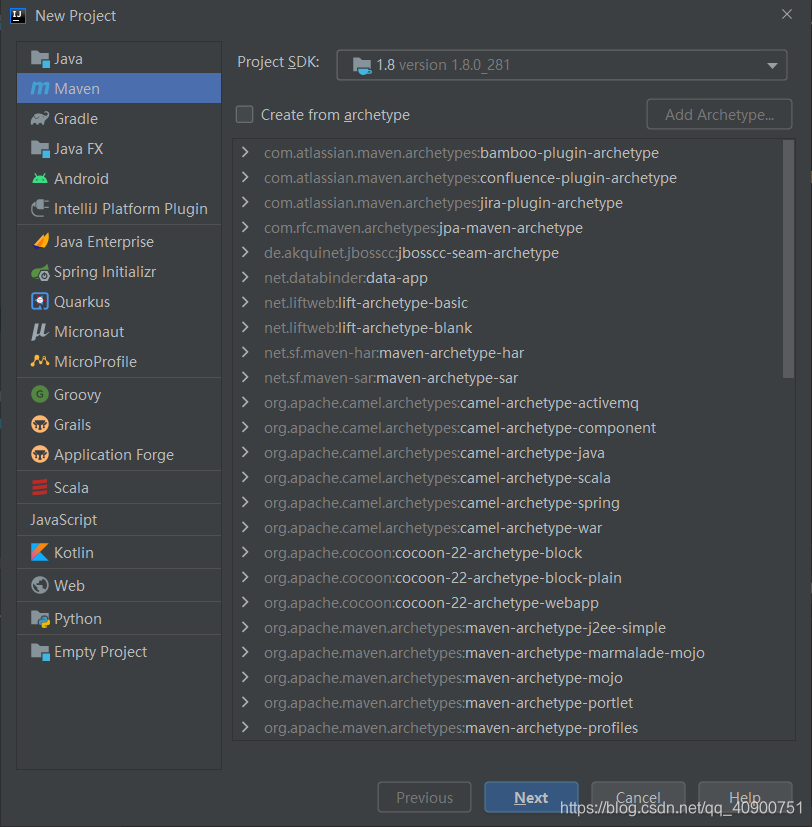Click the MicroProfile icon
The image size is (812, 827).
[x=40, y=361]
